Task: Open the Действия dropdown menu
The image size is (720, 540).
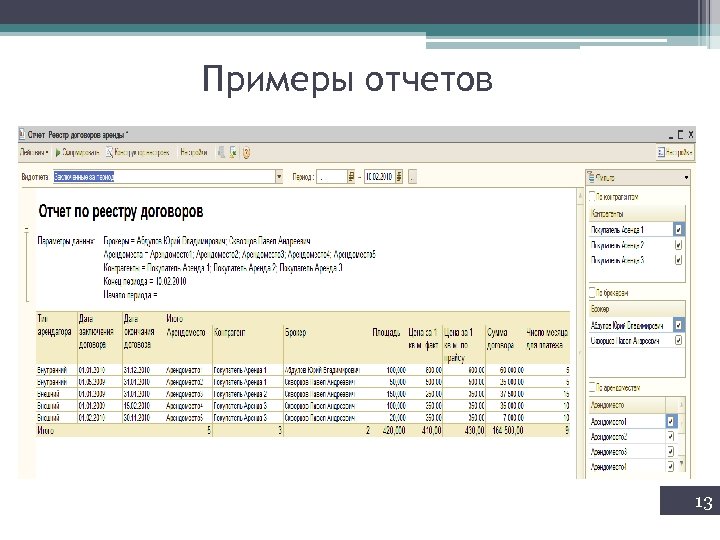Action: pyautogui.click(x=34, y=152)
